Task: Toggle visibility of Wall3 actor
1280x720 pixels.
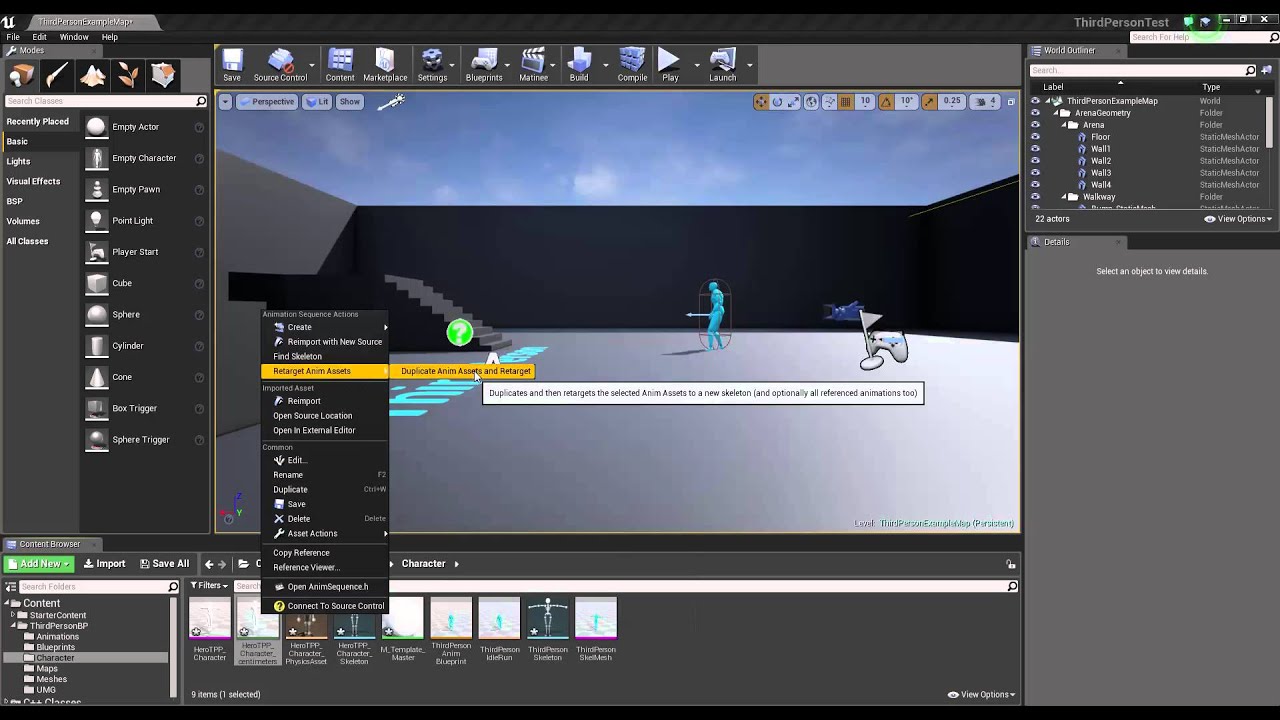Action: pyautogui.click(x=1035, y=173)
